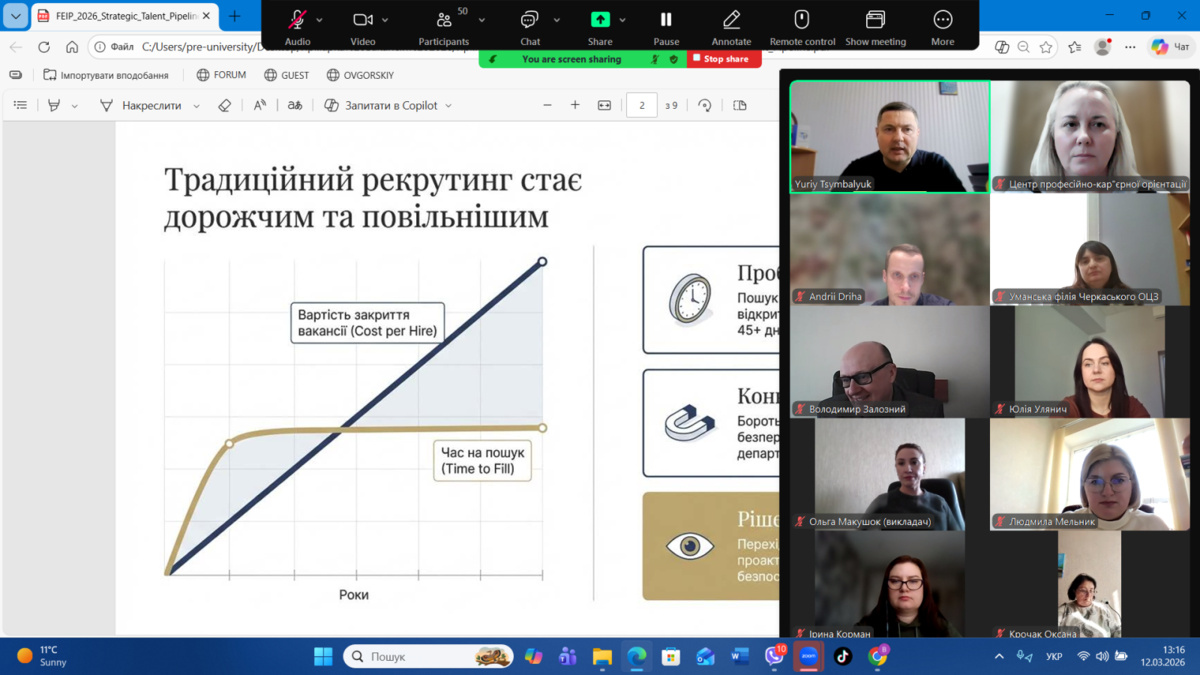Switch to the FEIP_2026_Strategic_Talent_Pipeline tab
This screenshot has width=1200, height=675.
120,16
